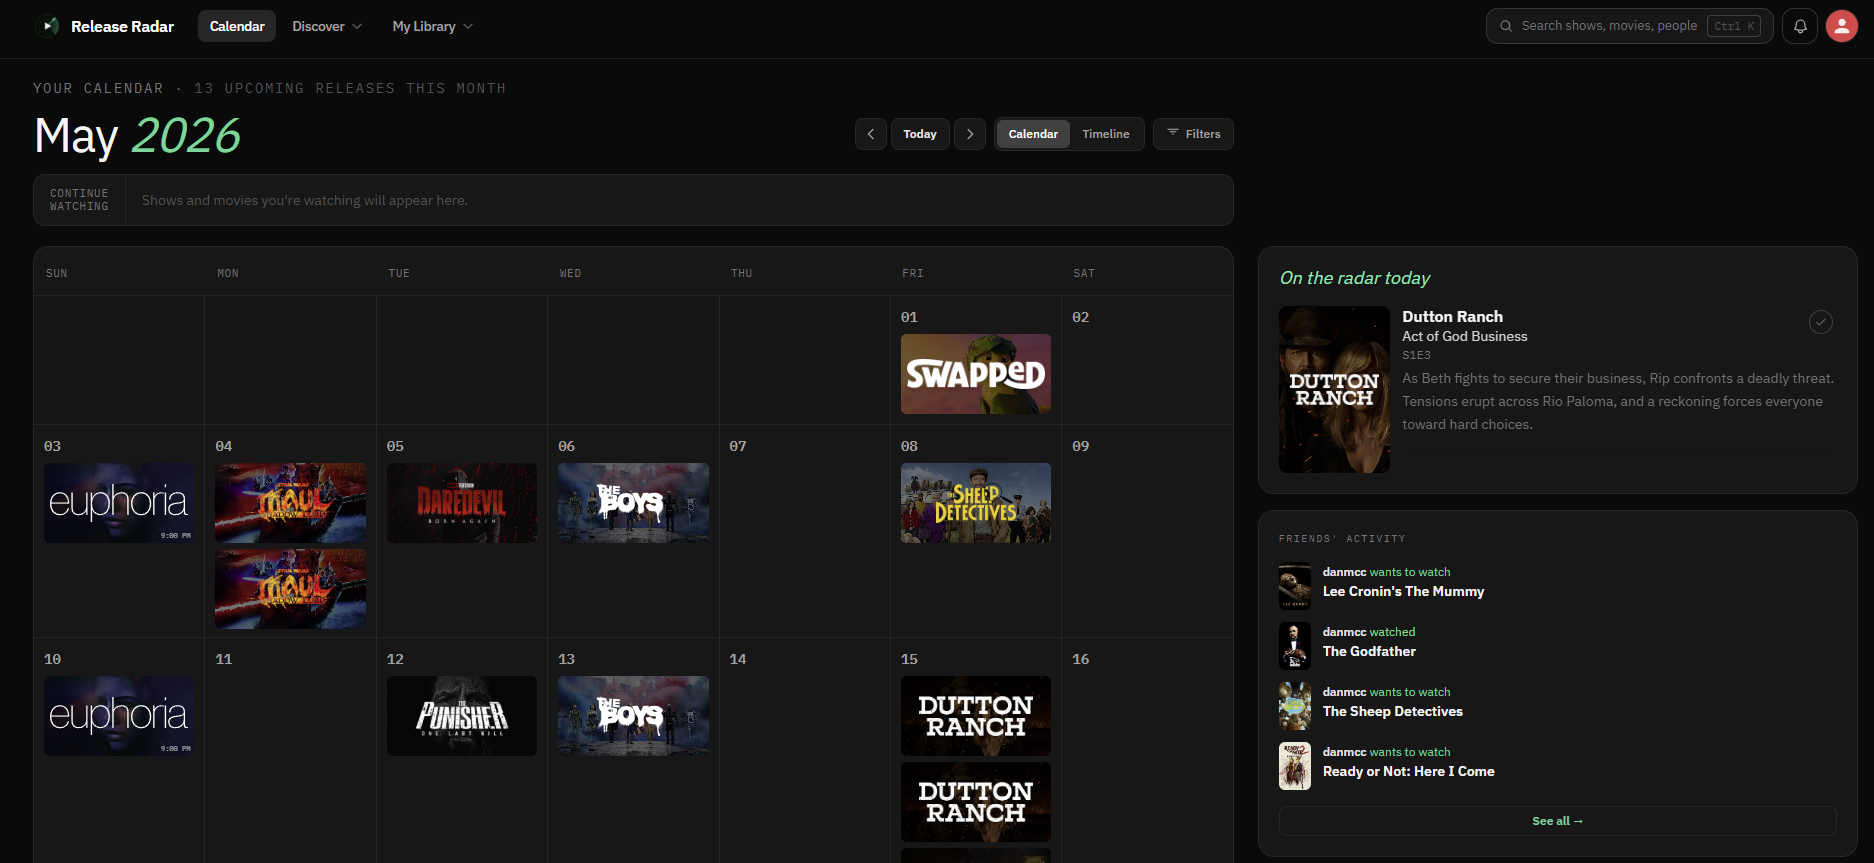Image resolution: width=1874 pixels, height=863 pixels.
Task: Open the Calendar nav tab
Action: coord(237,26)
